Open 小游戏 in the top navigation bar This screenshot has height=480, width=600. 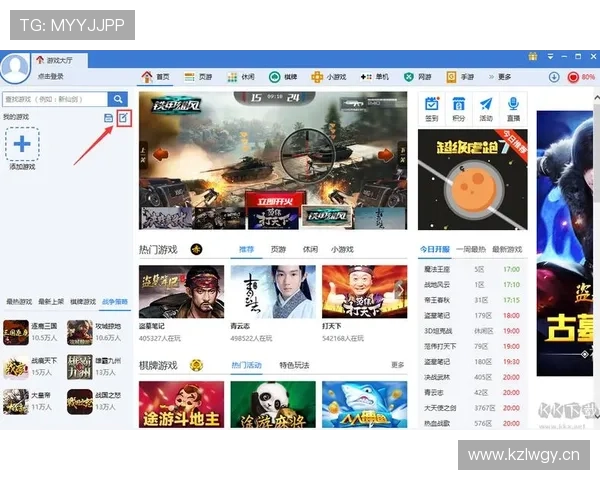click(329, 77)
